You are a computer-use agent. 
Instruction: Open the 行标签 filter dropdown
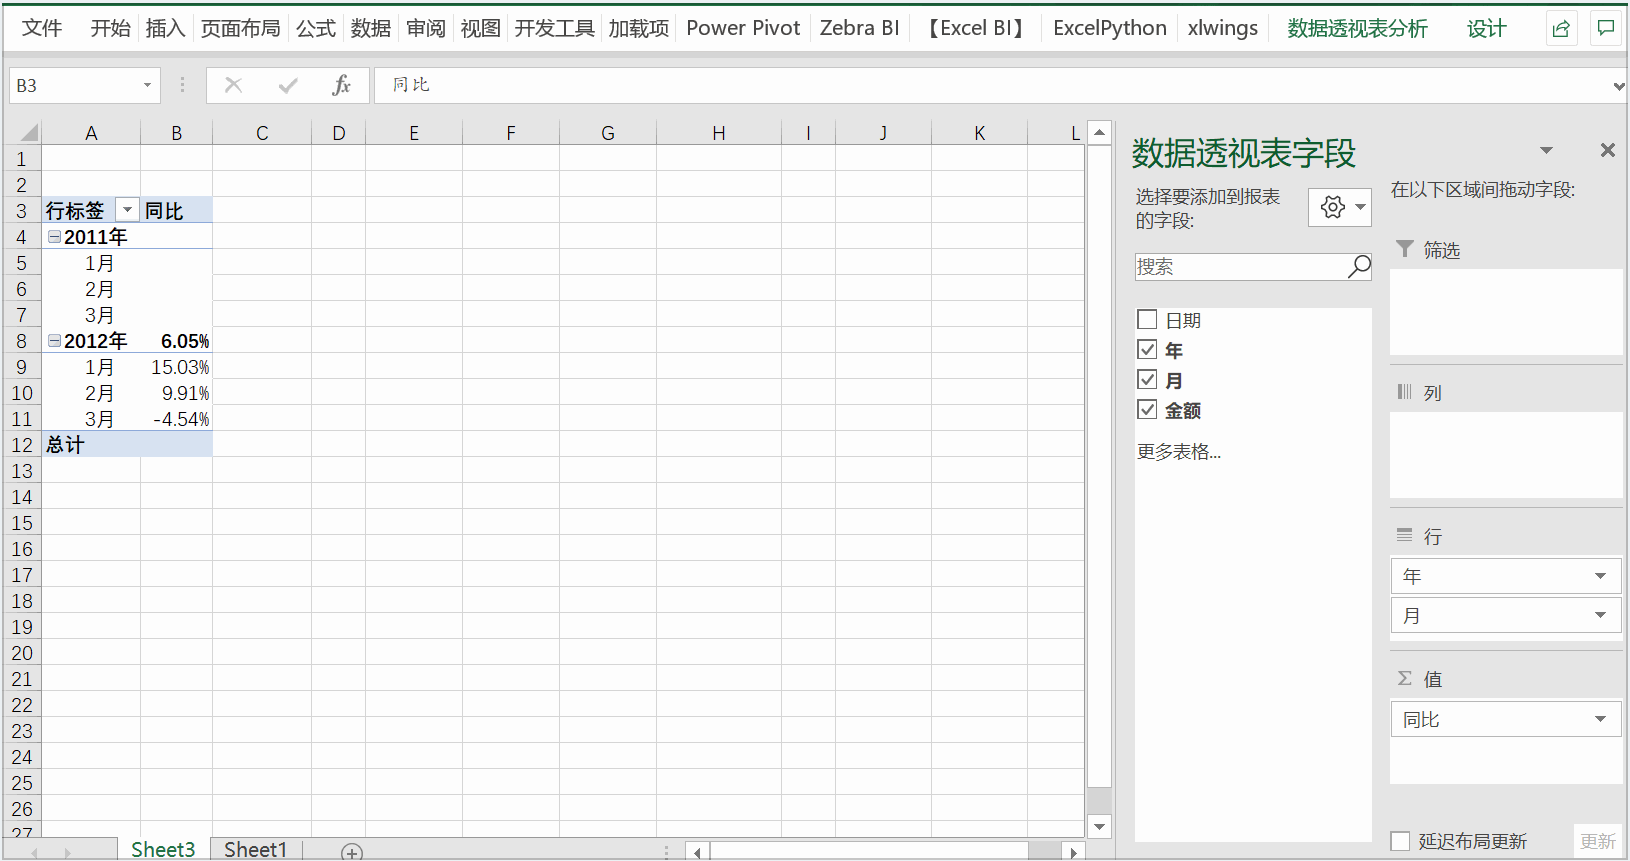tap(127, 210)
